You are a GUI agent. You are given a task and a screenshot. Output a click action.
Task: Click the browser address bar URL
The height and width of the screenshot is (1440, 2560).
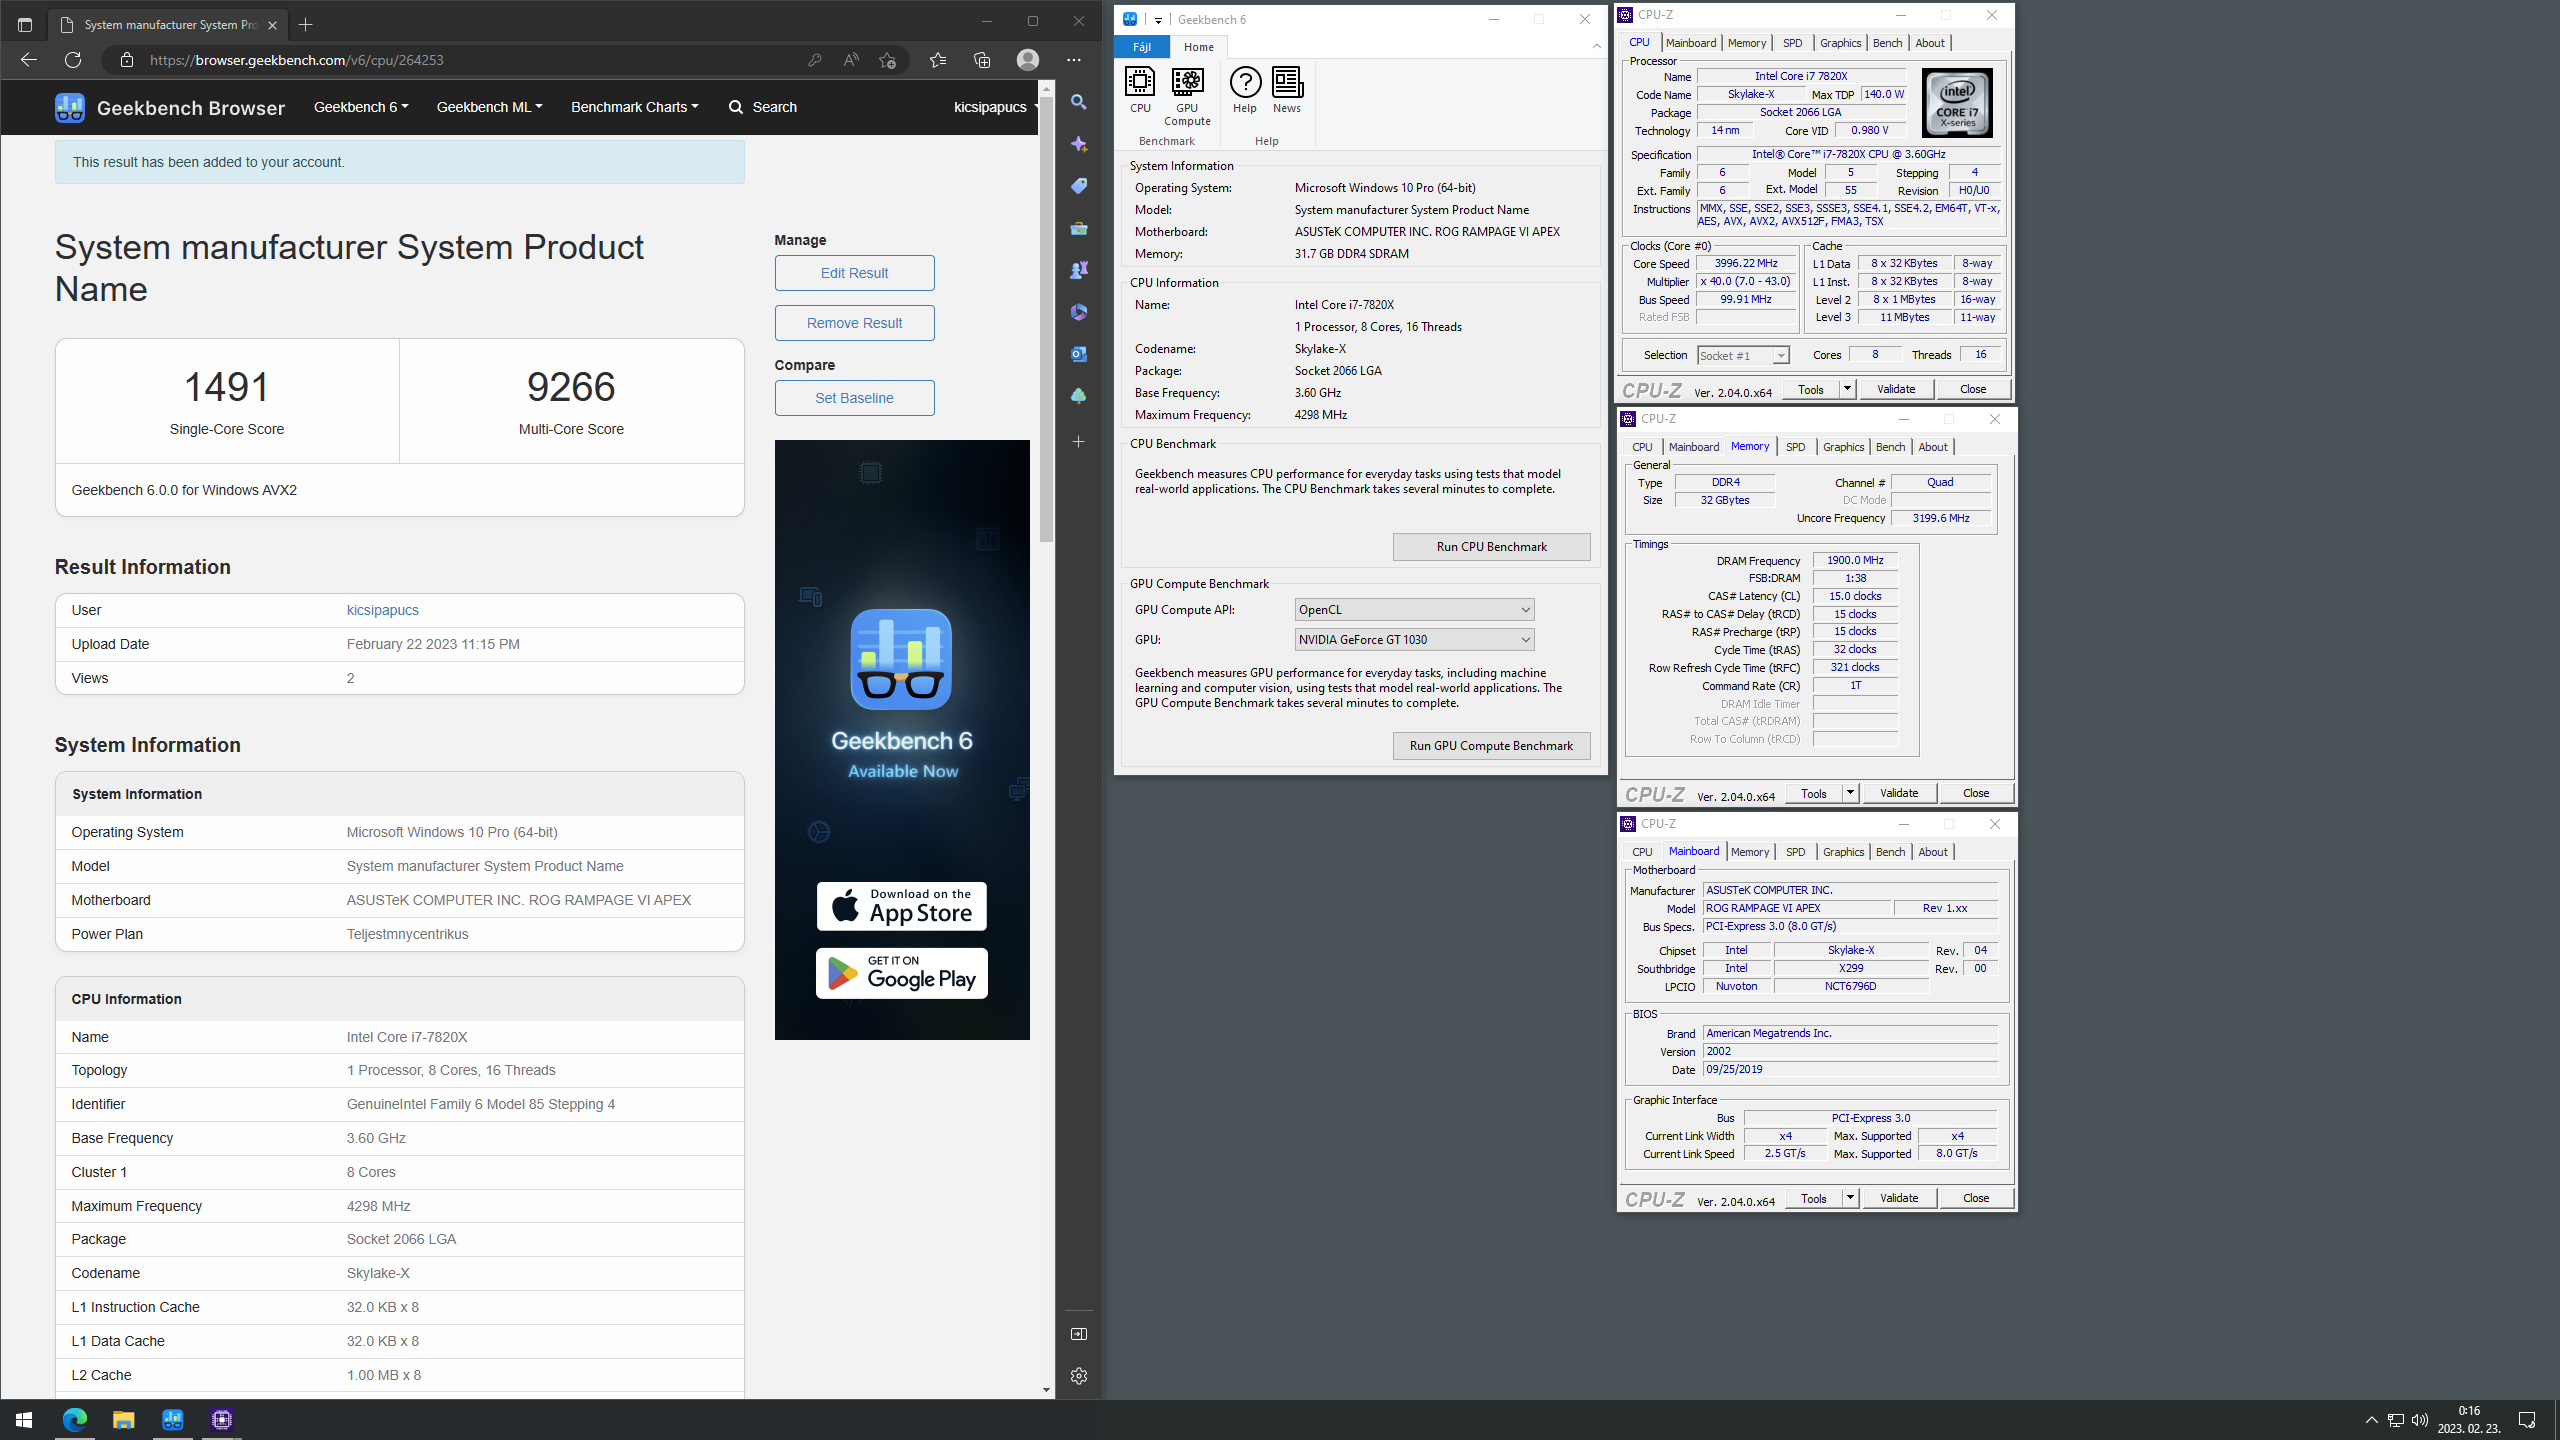[296, 60]
